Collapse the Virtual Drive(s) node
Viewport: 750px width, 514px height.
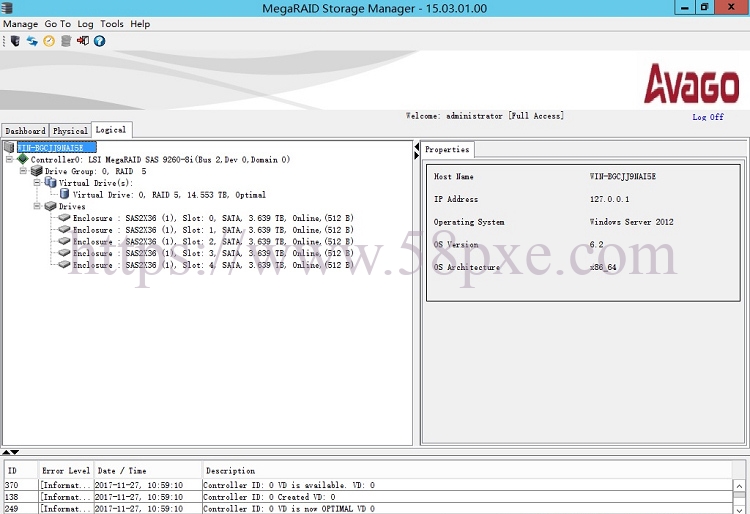coord(37,183)
